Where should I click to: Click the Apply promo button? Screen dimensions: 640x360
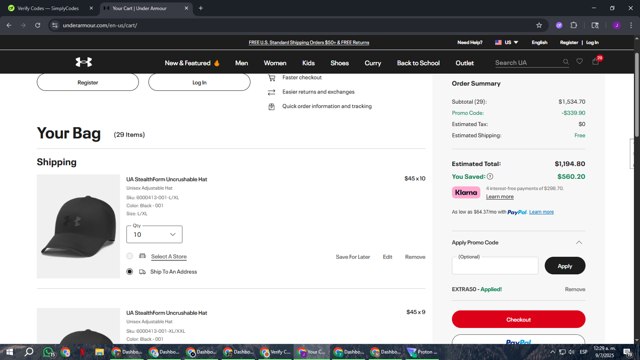pos(565,266)
